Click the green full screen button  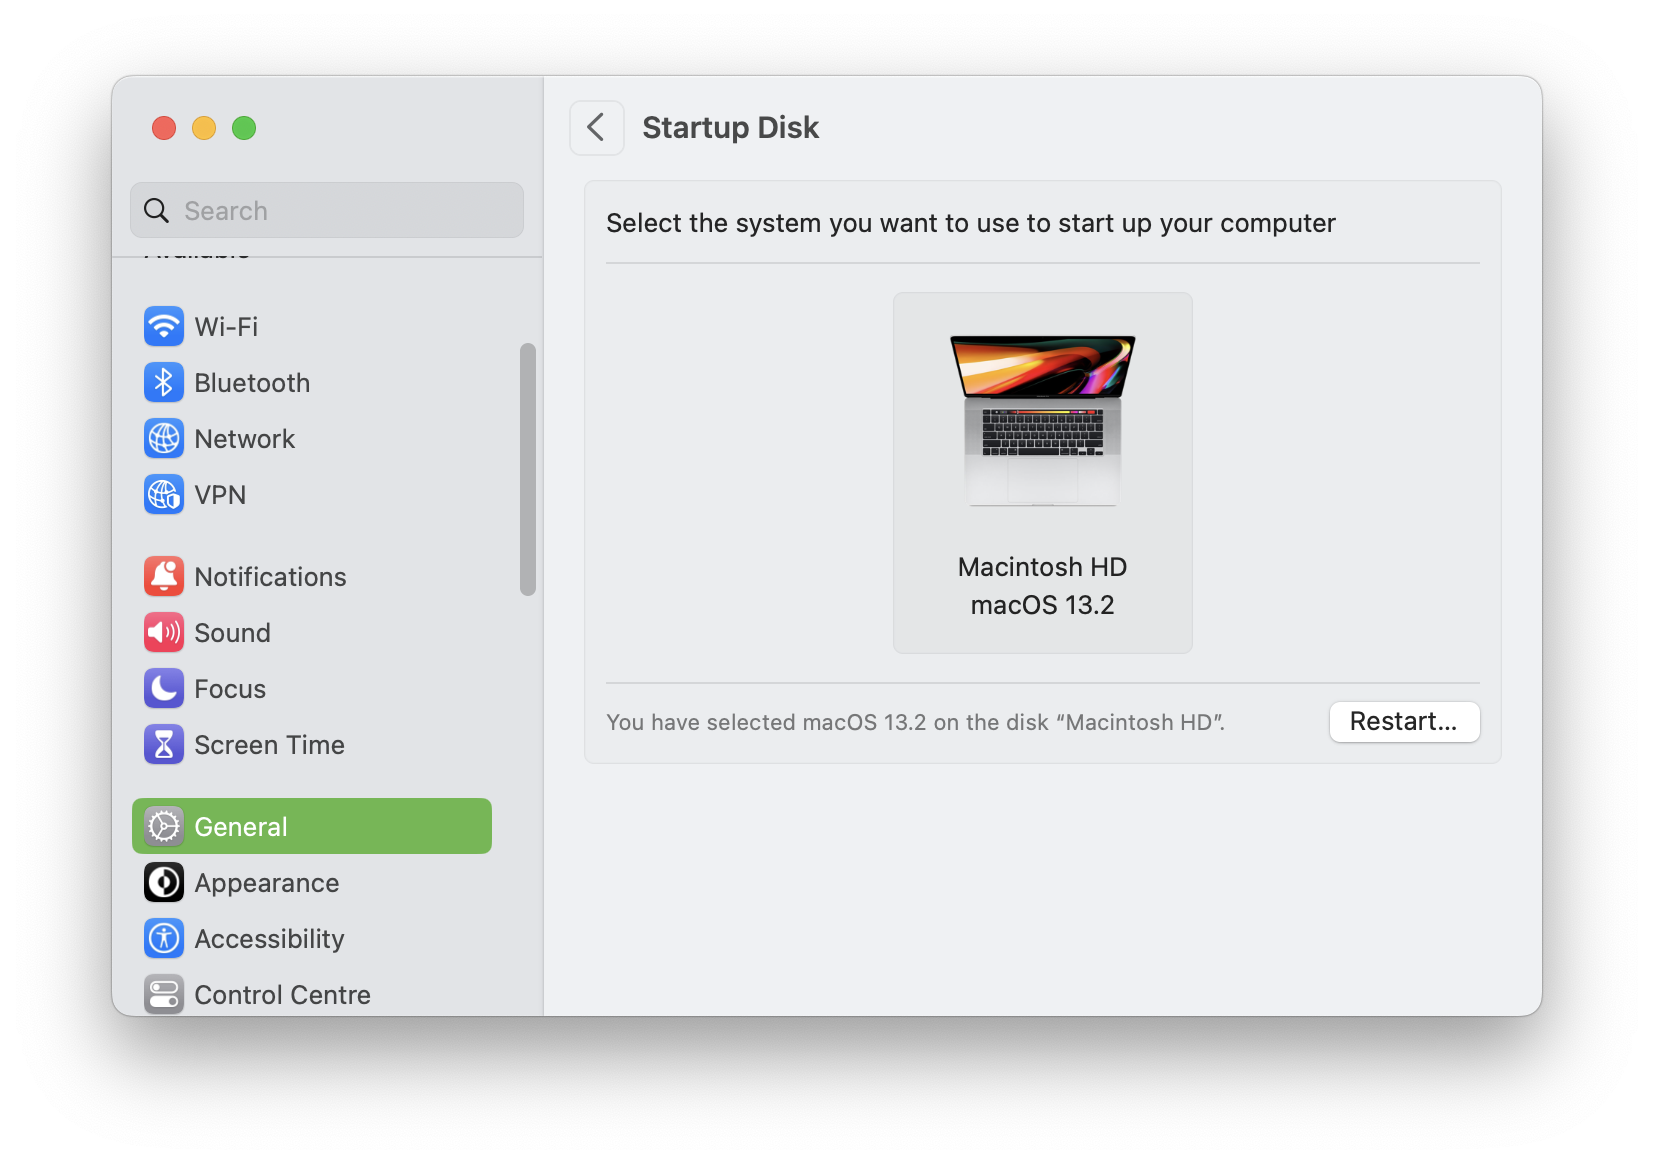[x=244, y=128]
